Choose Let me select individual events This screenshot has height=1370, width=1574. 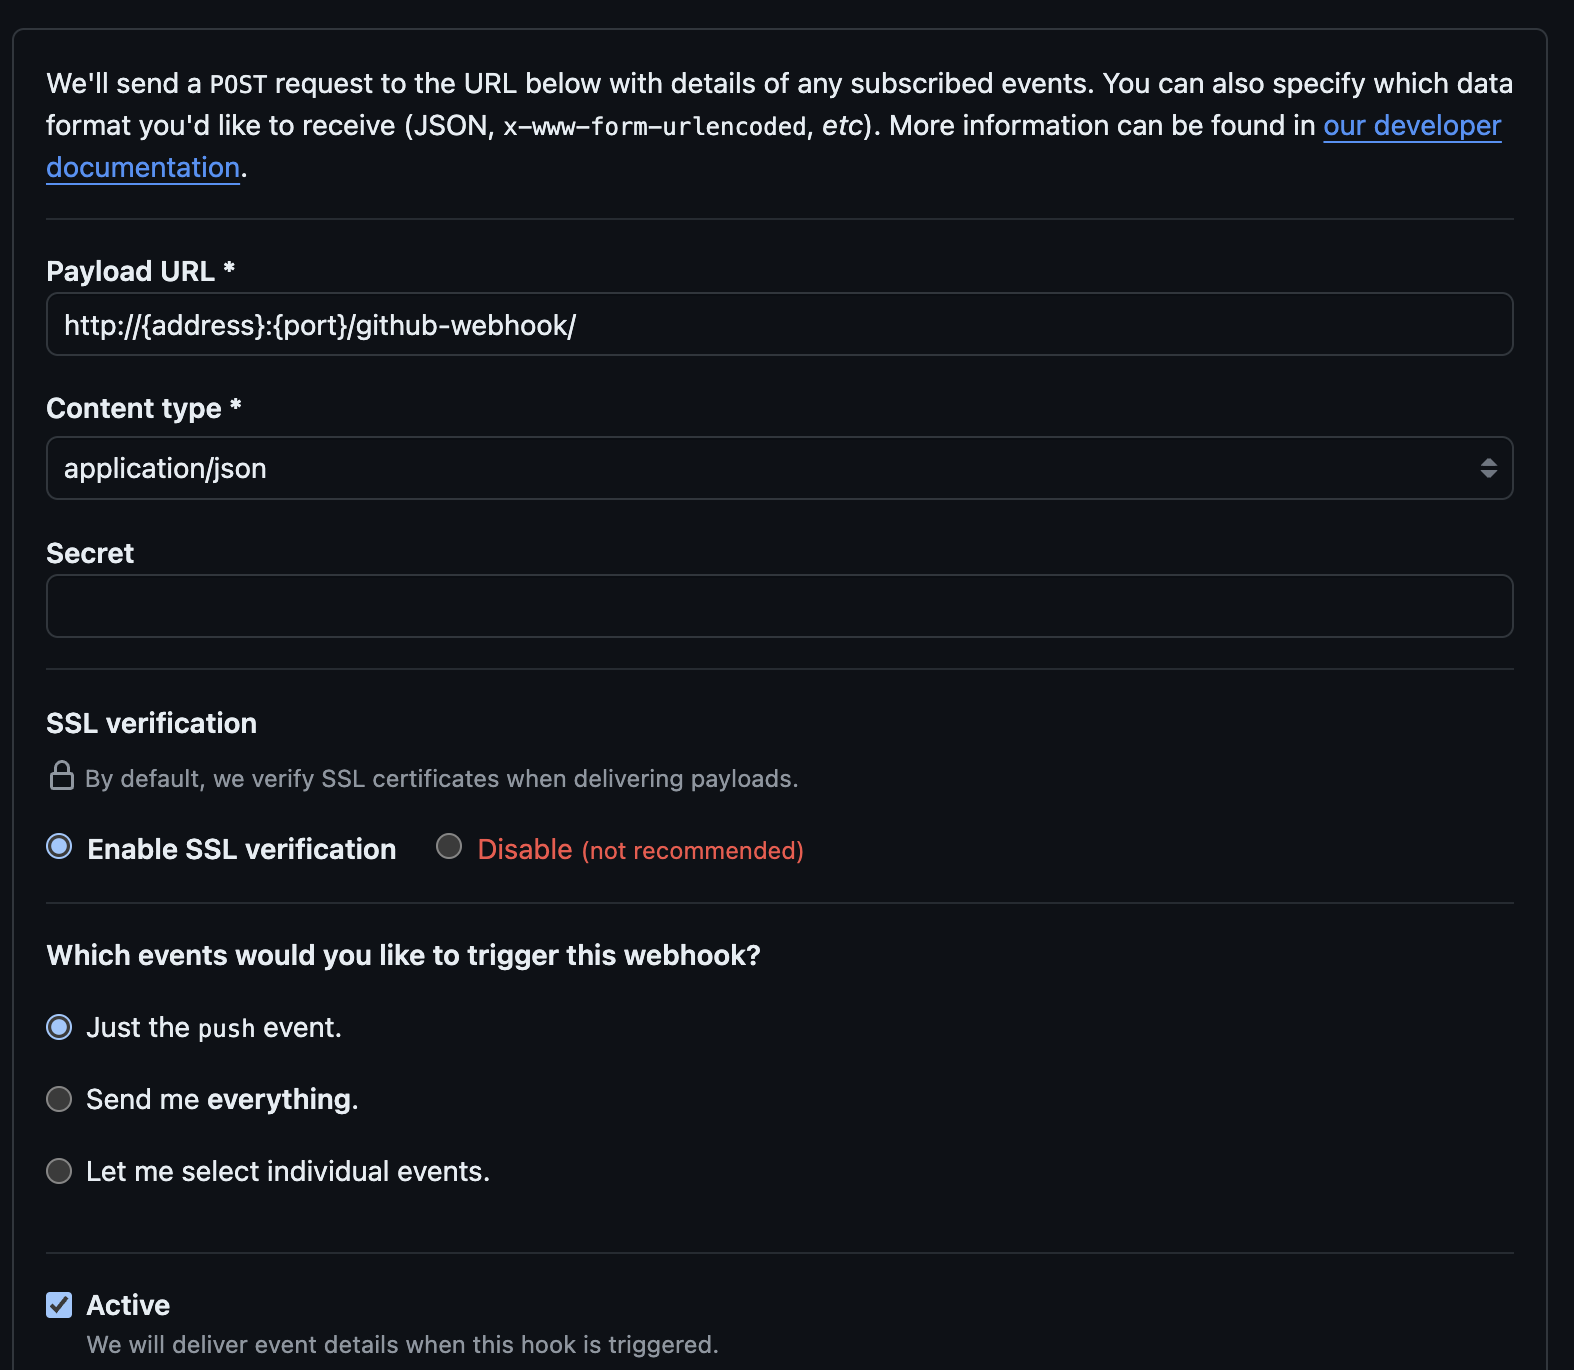tap(60, 1171)
